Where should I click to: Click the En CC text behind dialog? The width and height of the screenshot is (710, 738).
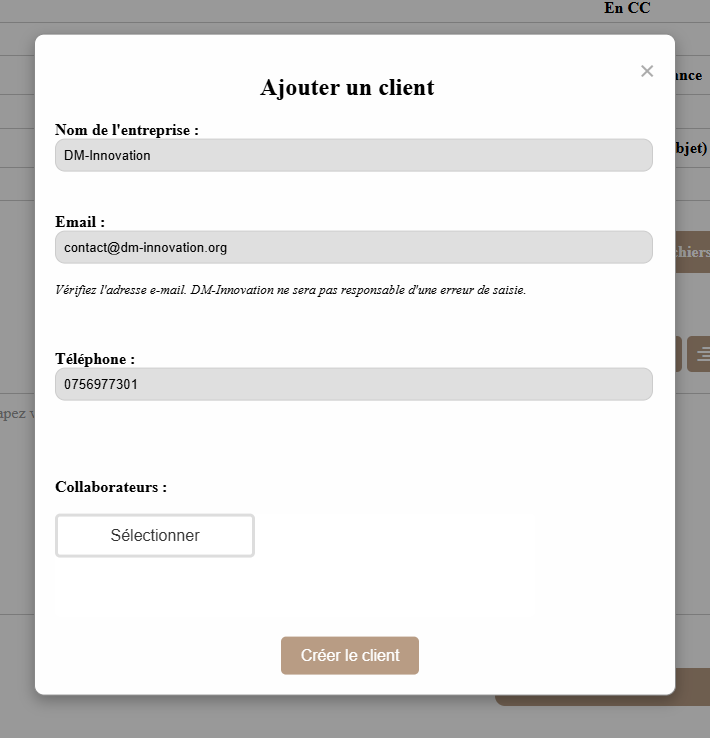coord(627,8)
